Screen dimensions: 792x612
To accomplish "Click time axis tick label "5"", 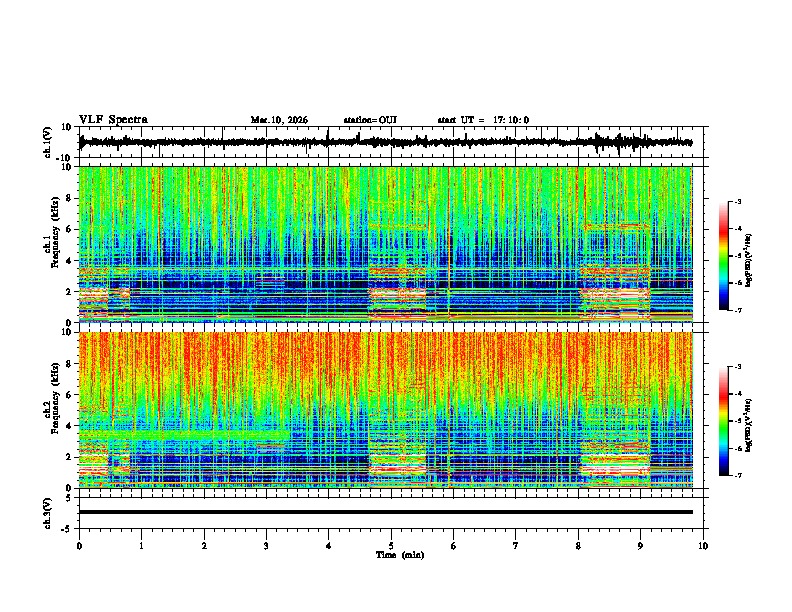I will coord(391,546).
